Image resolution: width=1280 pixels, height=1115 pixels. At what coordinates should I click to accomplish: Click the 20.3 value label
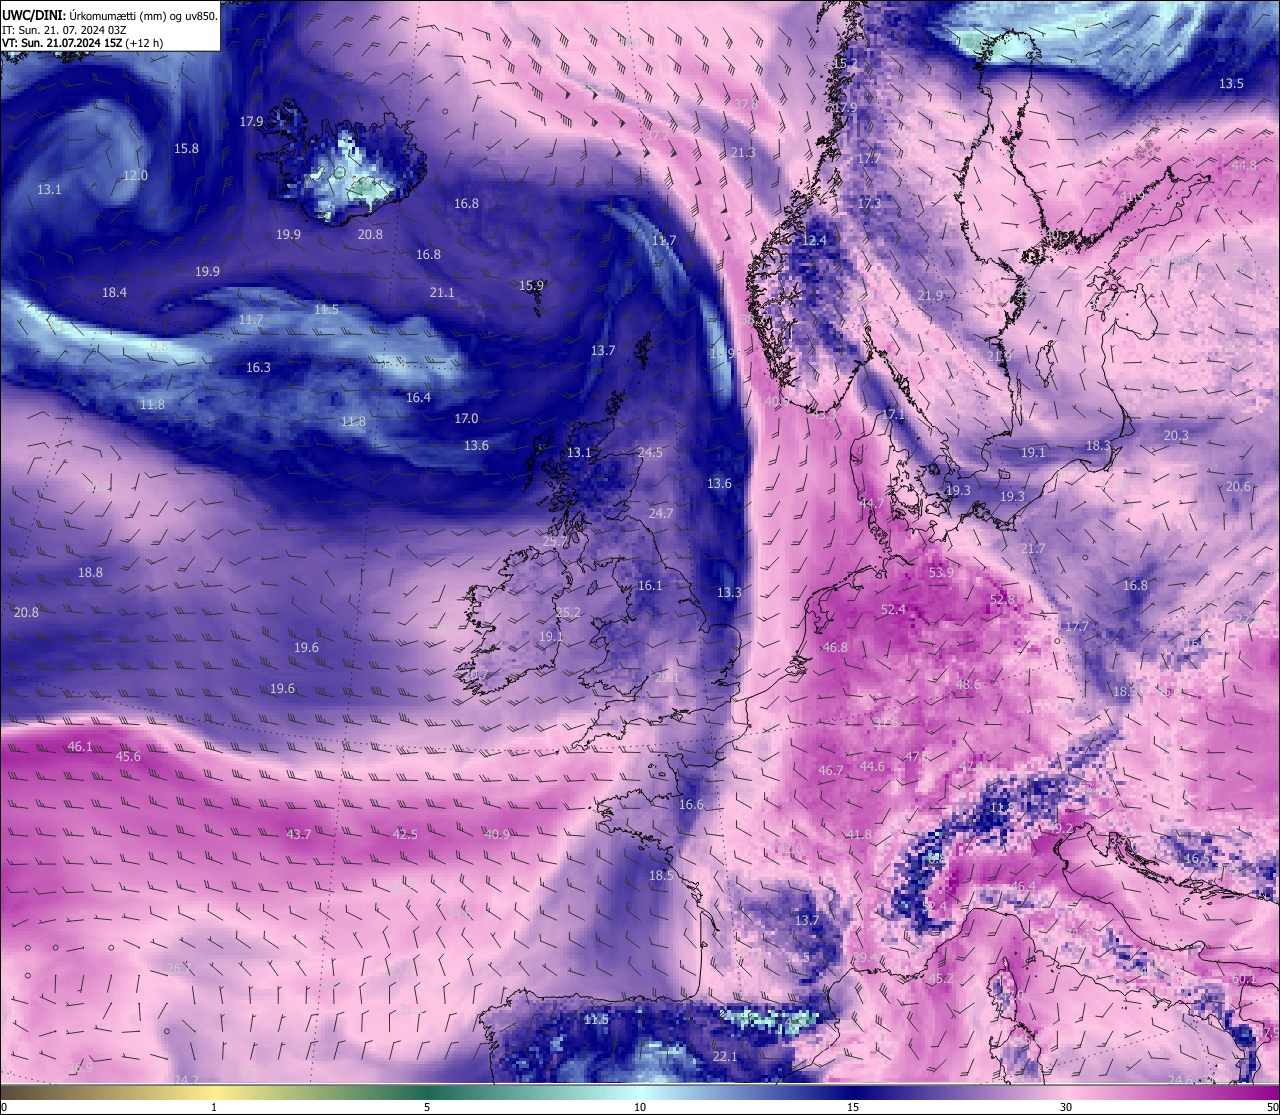[x=1176, y=435]
